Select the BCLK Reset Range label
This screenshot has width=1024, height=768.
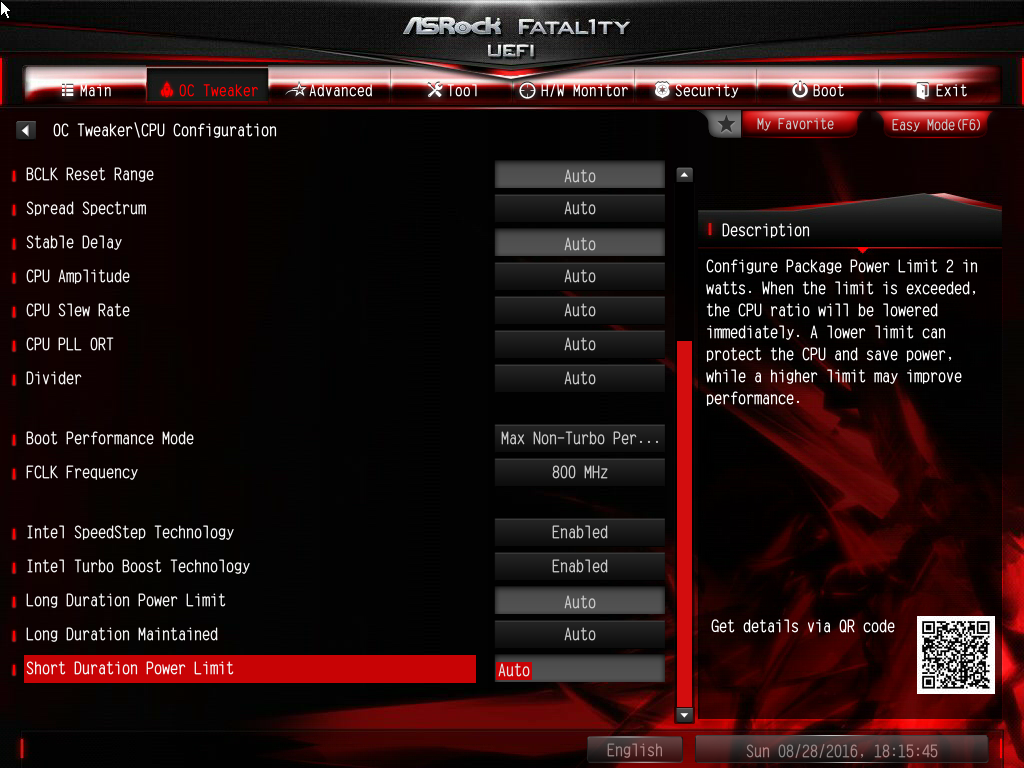pyautogui.click(x=89, y=174)
